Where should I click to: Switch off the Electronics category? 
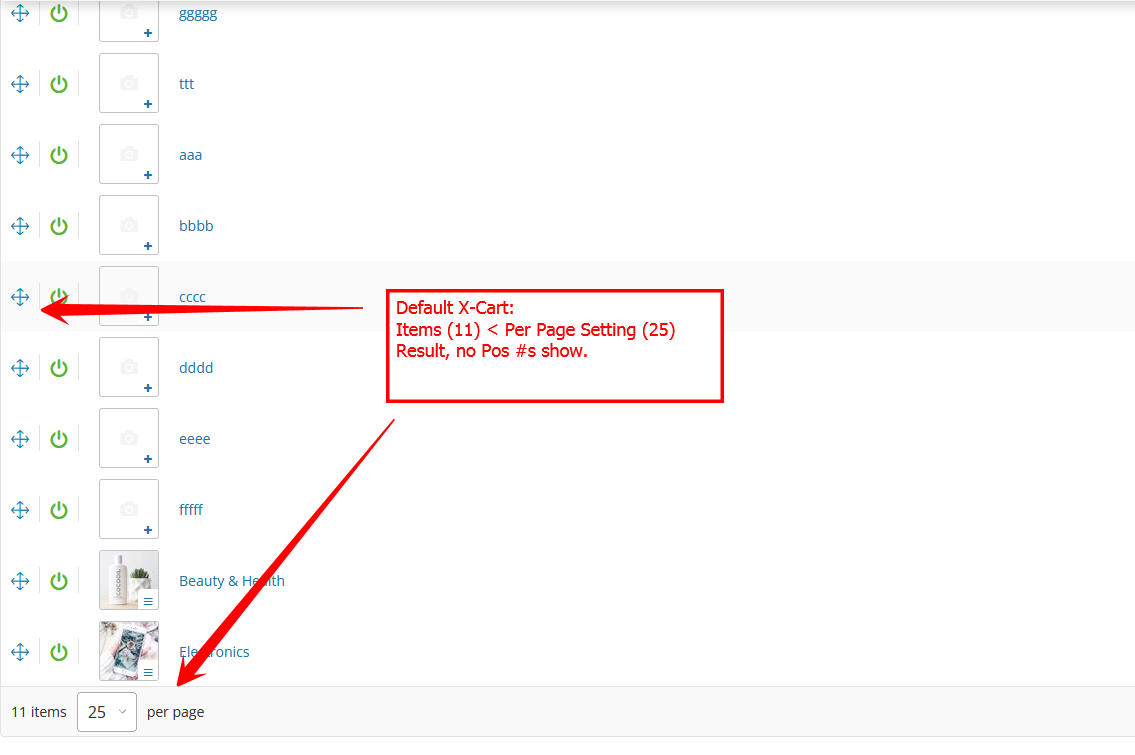pos(59,652)
